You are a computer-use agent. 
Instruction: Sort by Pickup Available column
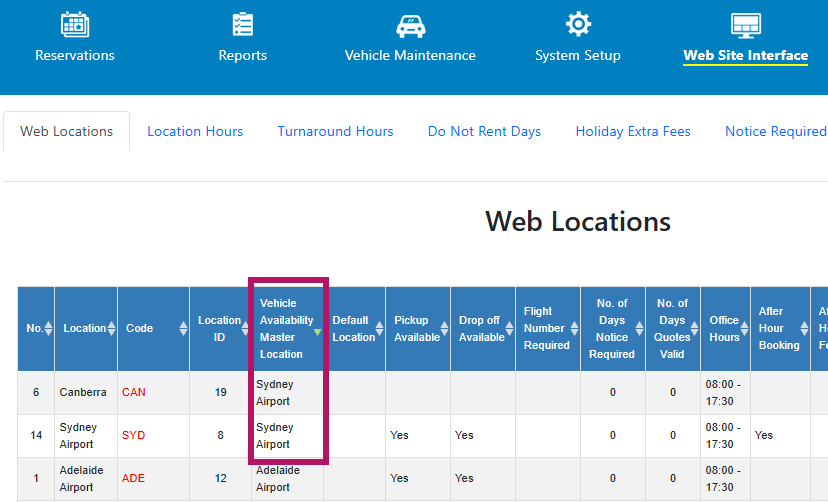(417, 328)
